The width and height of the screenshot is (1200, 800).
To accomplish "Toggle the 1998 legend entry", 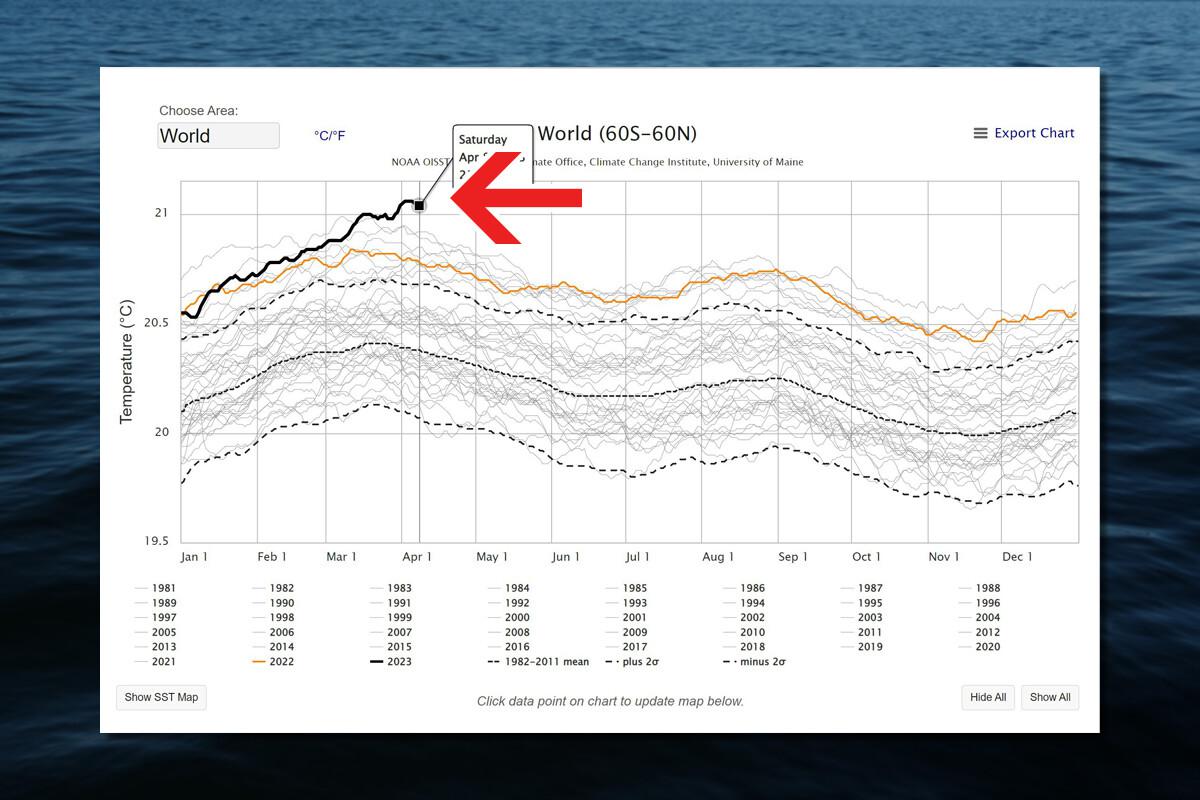I will tap(281, 618).
